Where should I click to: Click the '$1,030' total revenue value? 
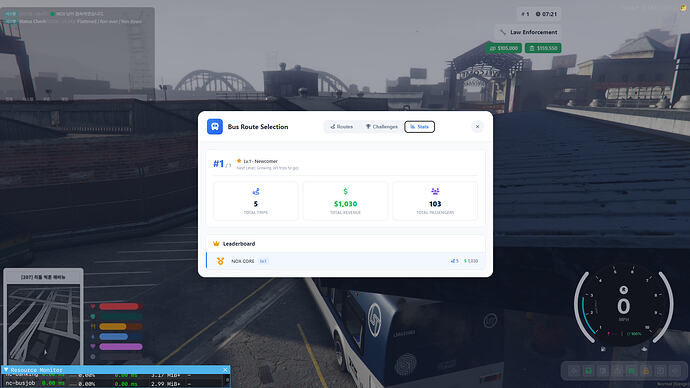pos(345,204)
